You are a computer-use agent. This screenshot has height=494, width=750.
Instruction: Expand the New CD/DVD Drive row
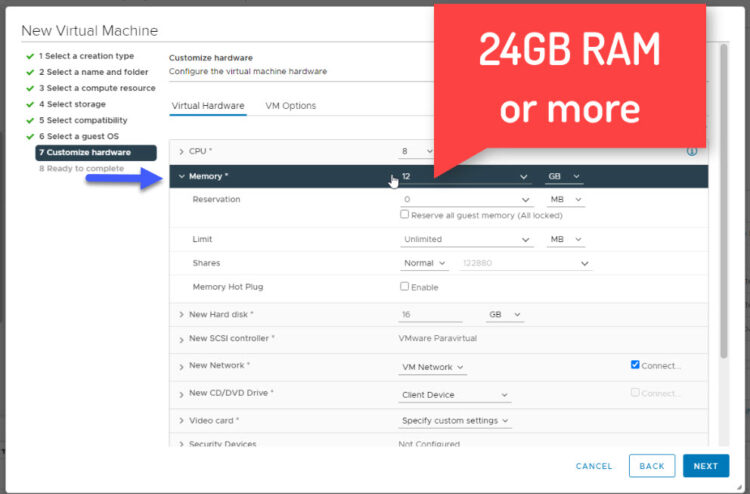pos(181,394)
